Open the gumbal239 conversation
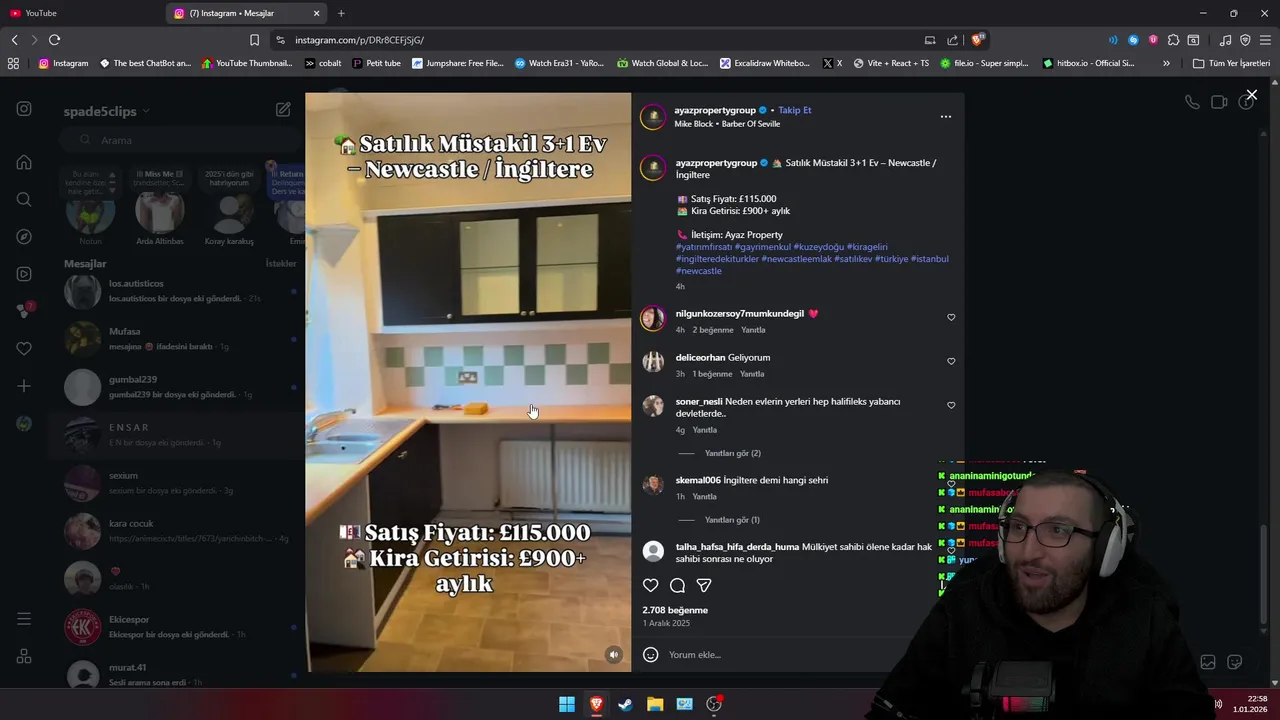 point(180,387)
